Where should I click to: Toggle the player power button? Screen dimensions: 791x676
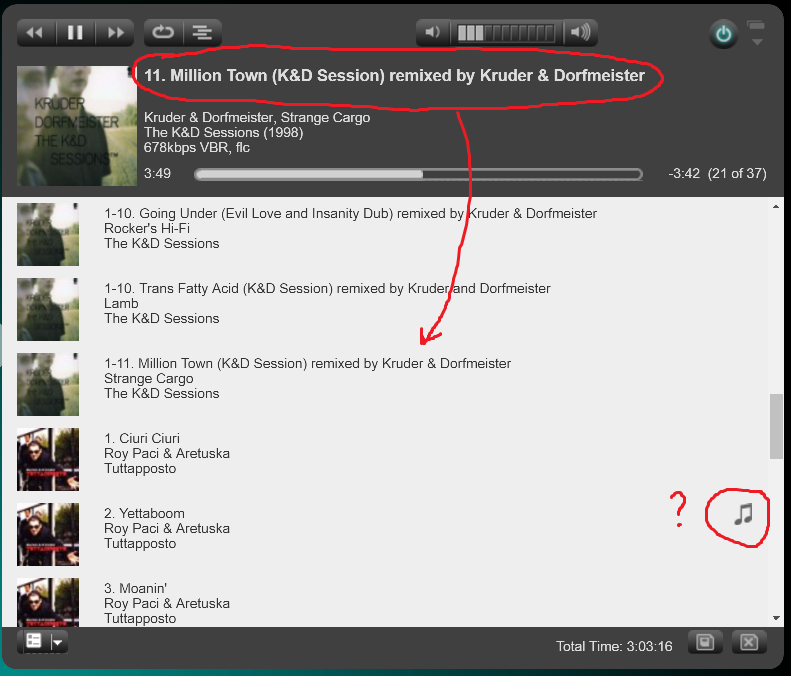point(723,35)
